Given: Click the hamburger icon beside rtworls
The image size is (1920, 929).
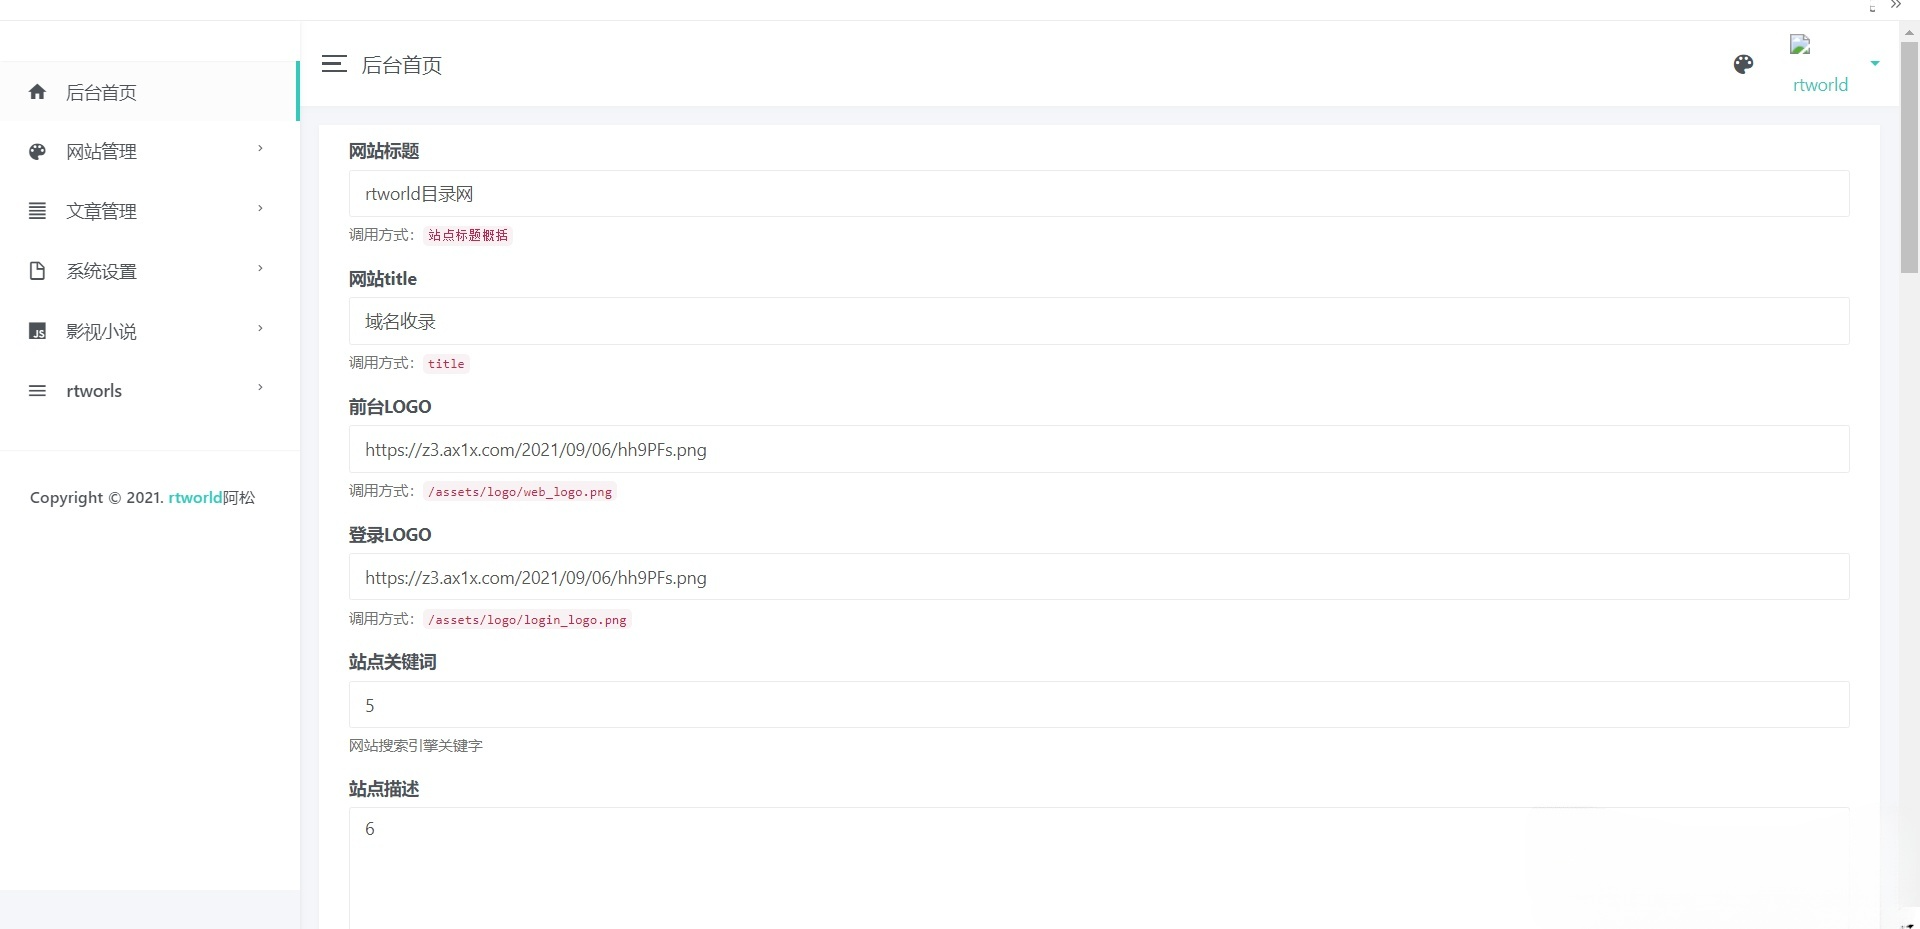Looking at the screenshot, I should pos(37,390).
